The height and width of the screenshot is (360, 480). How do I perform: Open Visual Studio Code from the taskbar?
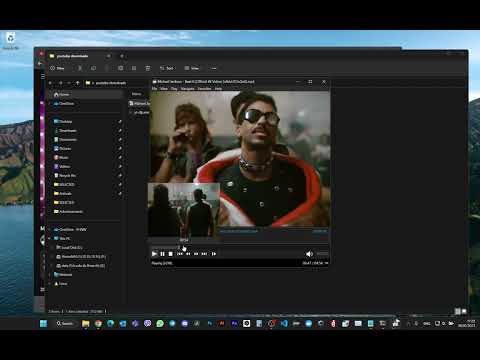[x=284, y=323]
